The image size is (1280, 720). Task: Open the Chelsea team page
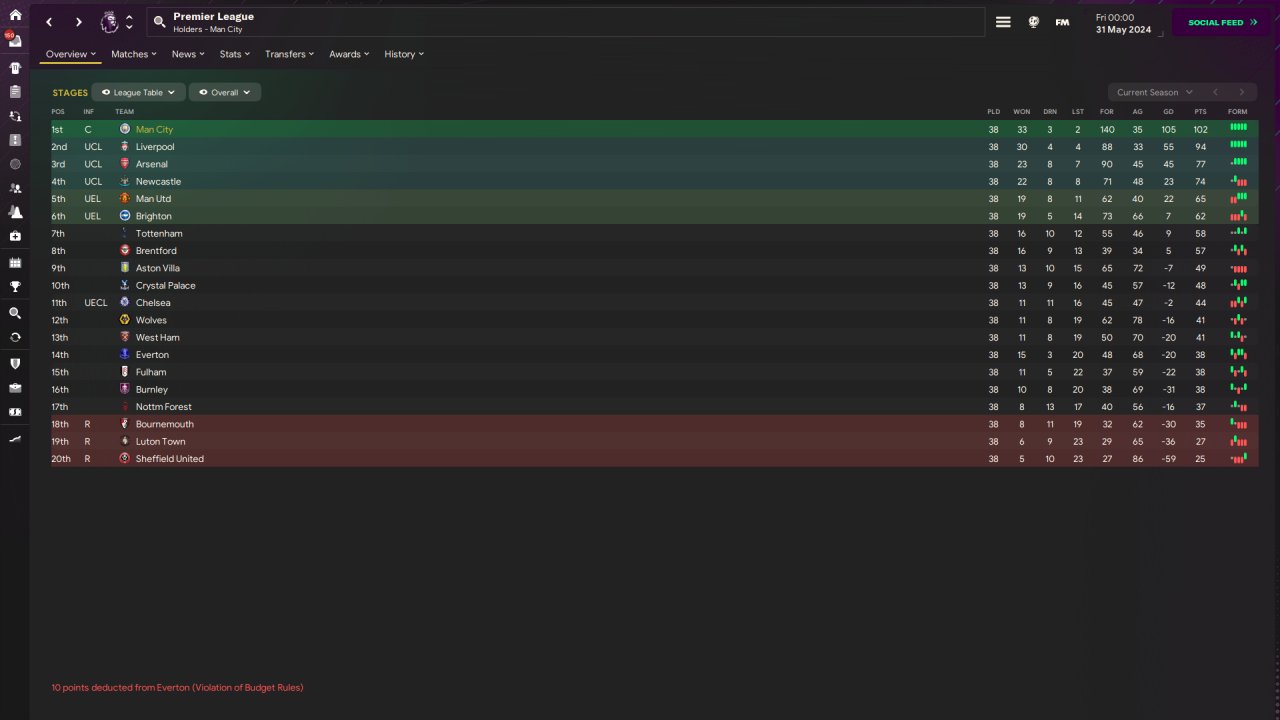point(153,303)
